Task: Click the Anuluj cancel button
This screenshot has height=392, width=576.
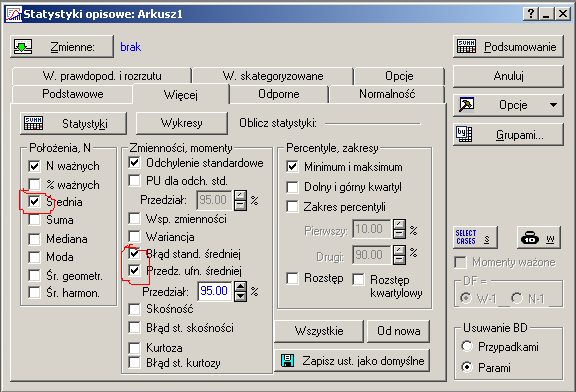Action: 508,76
